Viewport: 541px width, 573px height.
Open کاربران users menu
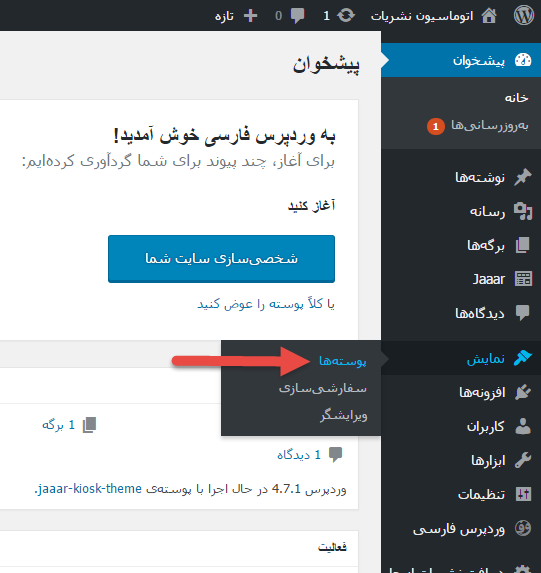click(x=485, y=426)
